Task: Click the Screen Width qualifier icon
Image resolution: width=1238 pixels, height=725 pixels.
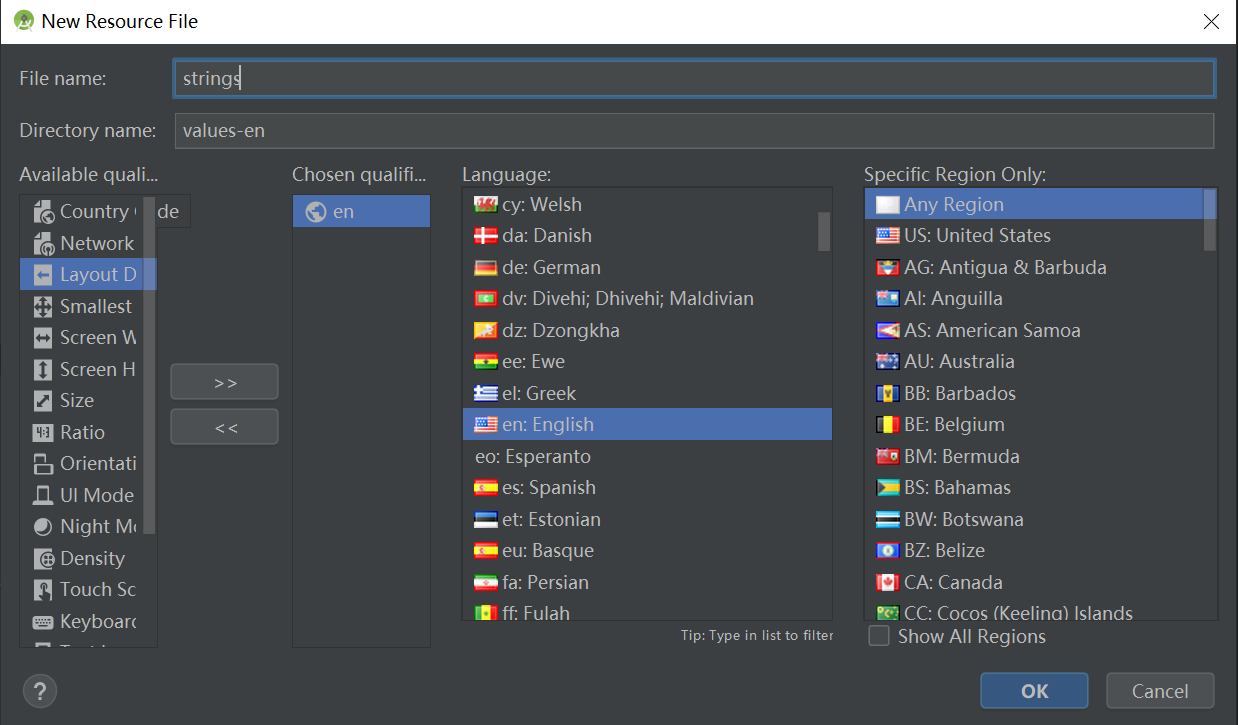Action: point(43,338)
